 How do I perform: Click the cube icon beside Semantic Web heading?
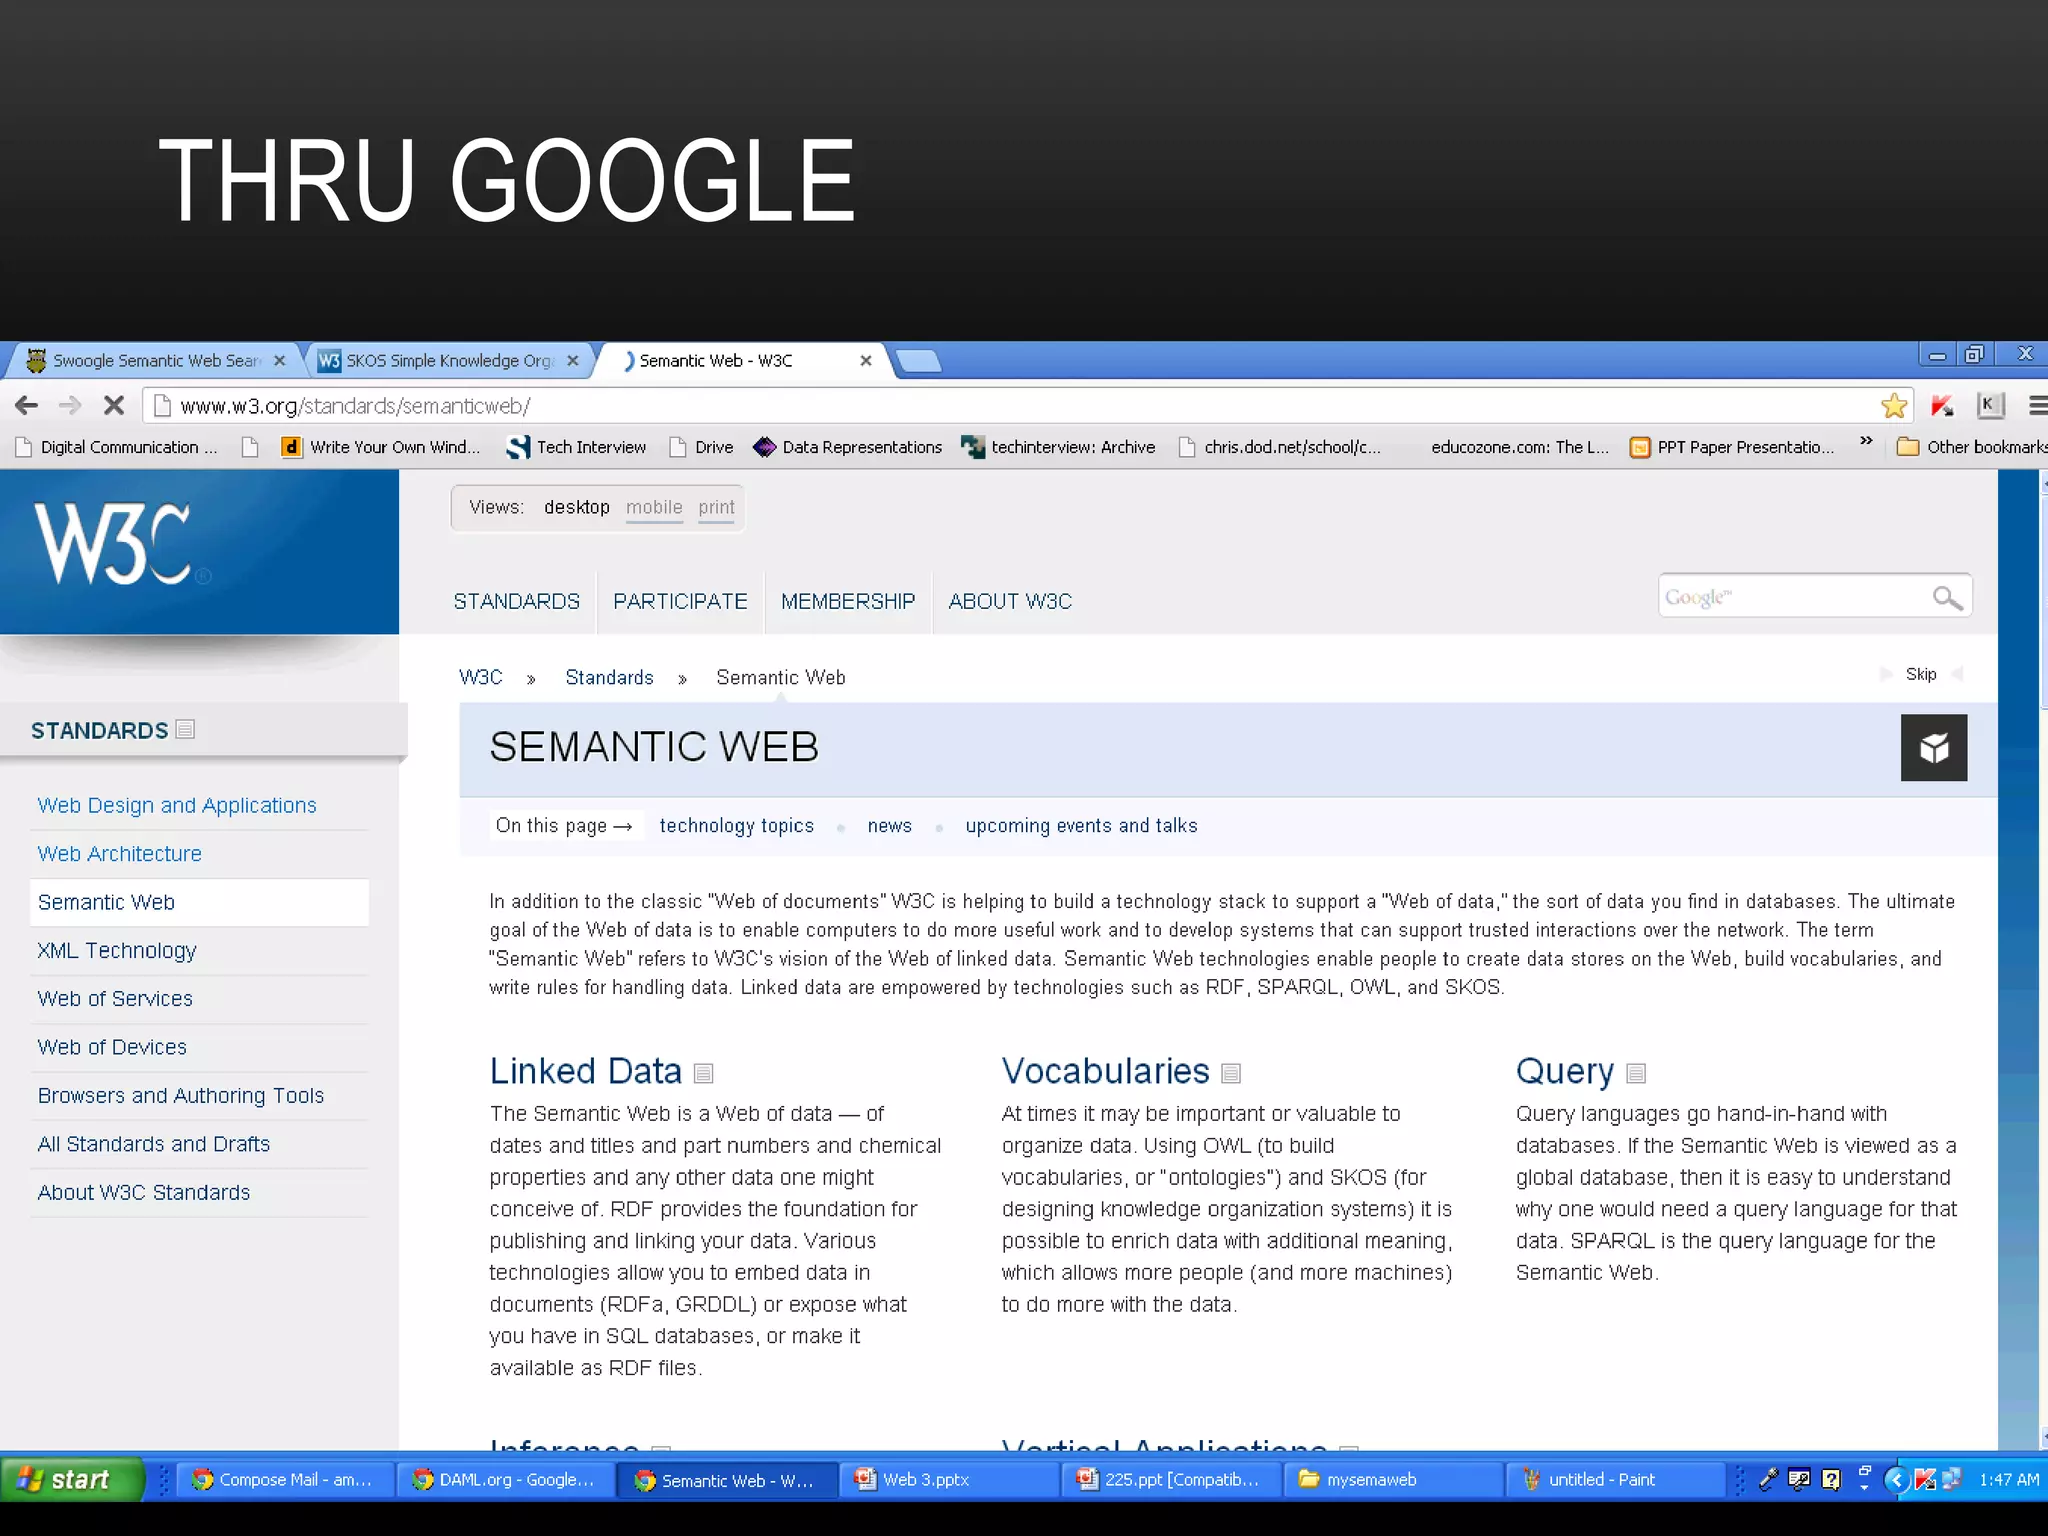[1933, 747]
